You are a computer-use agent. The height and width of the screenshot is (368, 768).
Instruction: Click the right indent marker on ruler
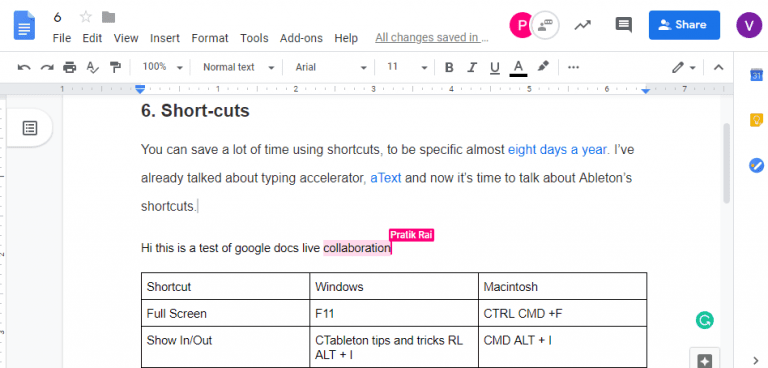(x=646, y=91)
